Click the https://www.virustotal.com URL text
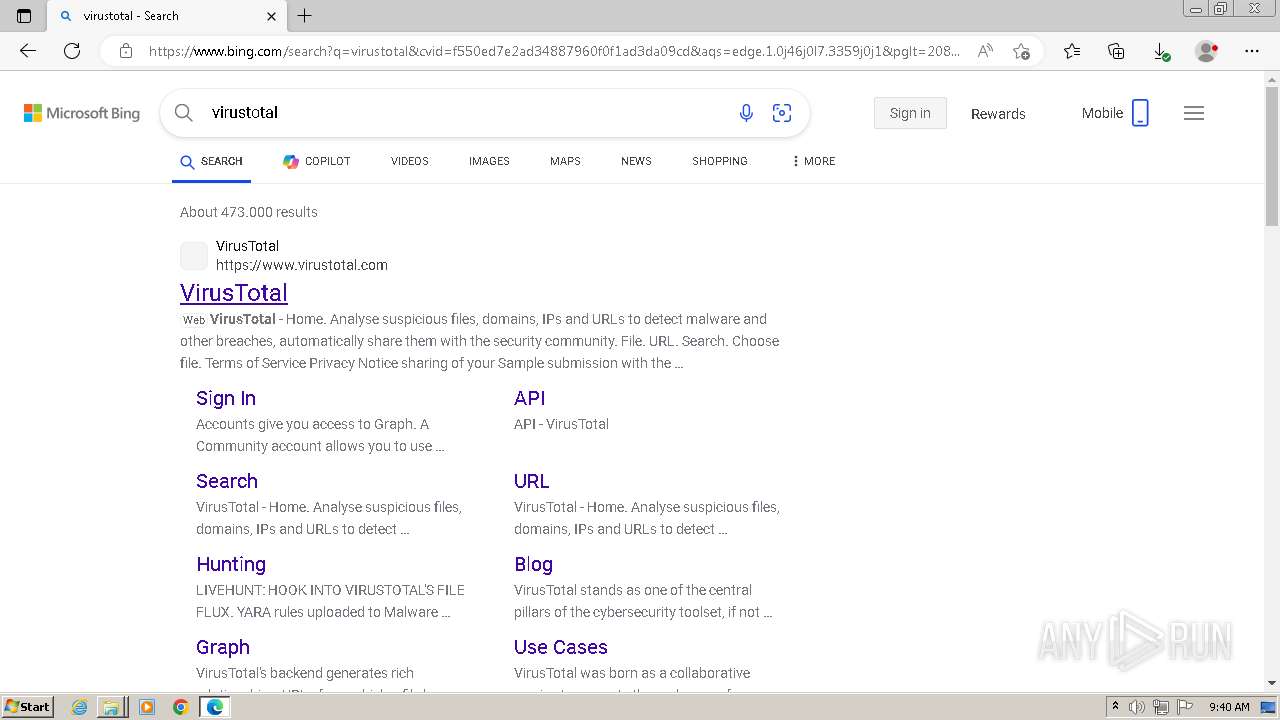This screenshot has height=720, width=1280. (x=302, y=265)
